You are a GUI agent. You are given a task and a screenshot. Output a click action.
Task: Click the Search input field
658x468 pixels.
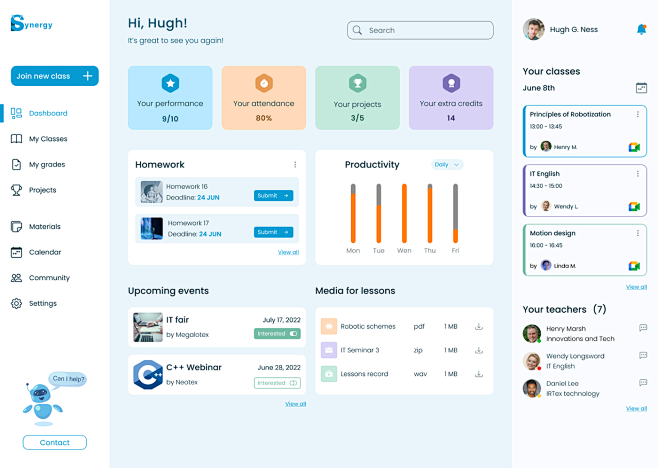tap(420, 30)
